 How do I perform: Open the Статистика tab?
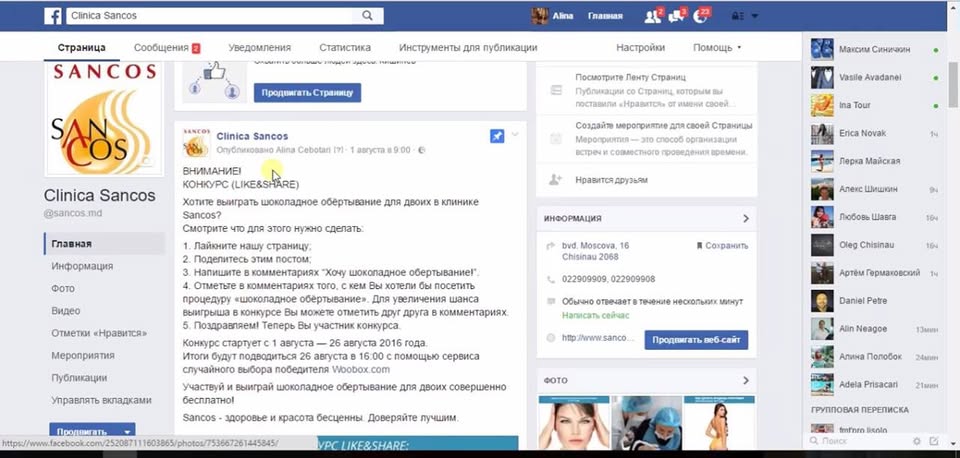coord(345,48)
